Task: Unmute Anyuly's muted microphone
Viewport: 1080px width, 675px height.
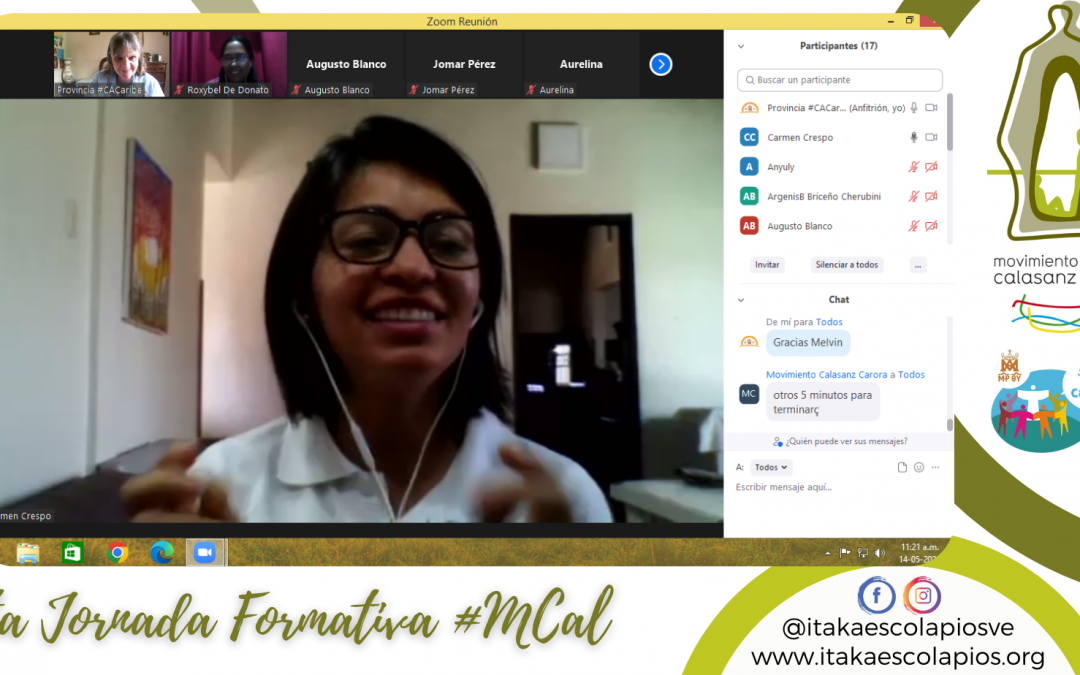Action: [913, 167]
